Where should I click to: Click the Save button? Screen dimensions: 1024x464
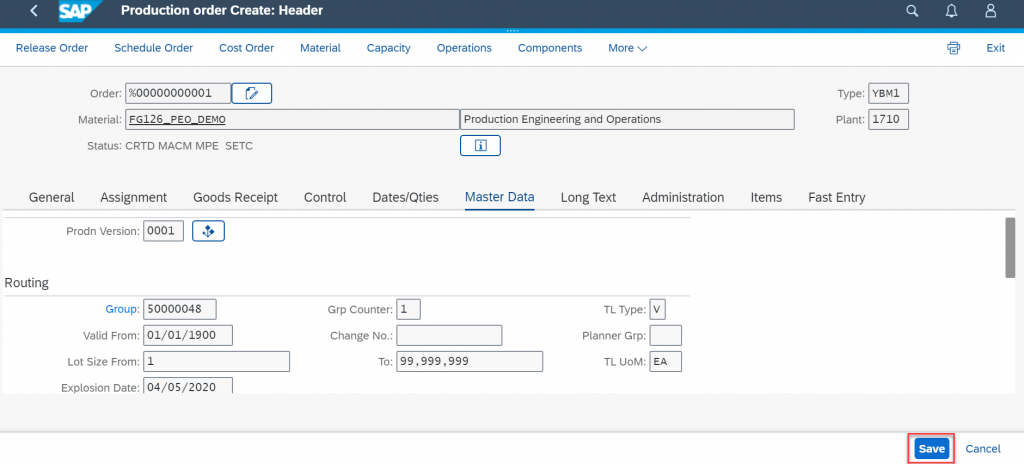tap(932, 449)
